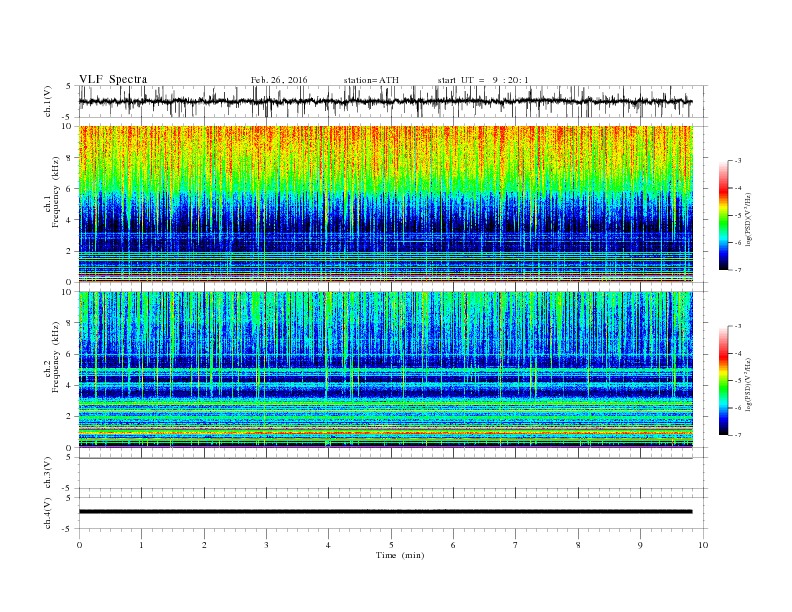Click the log(PSD) label beside ch.2 colorbar
Screen dimensions: 792x612
(x=747, y=384)
